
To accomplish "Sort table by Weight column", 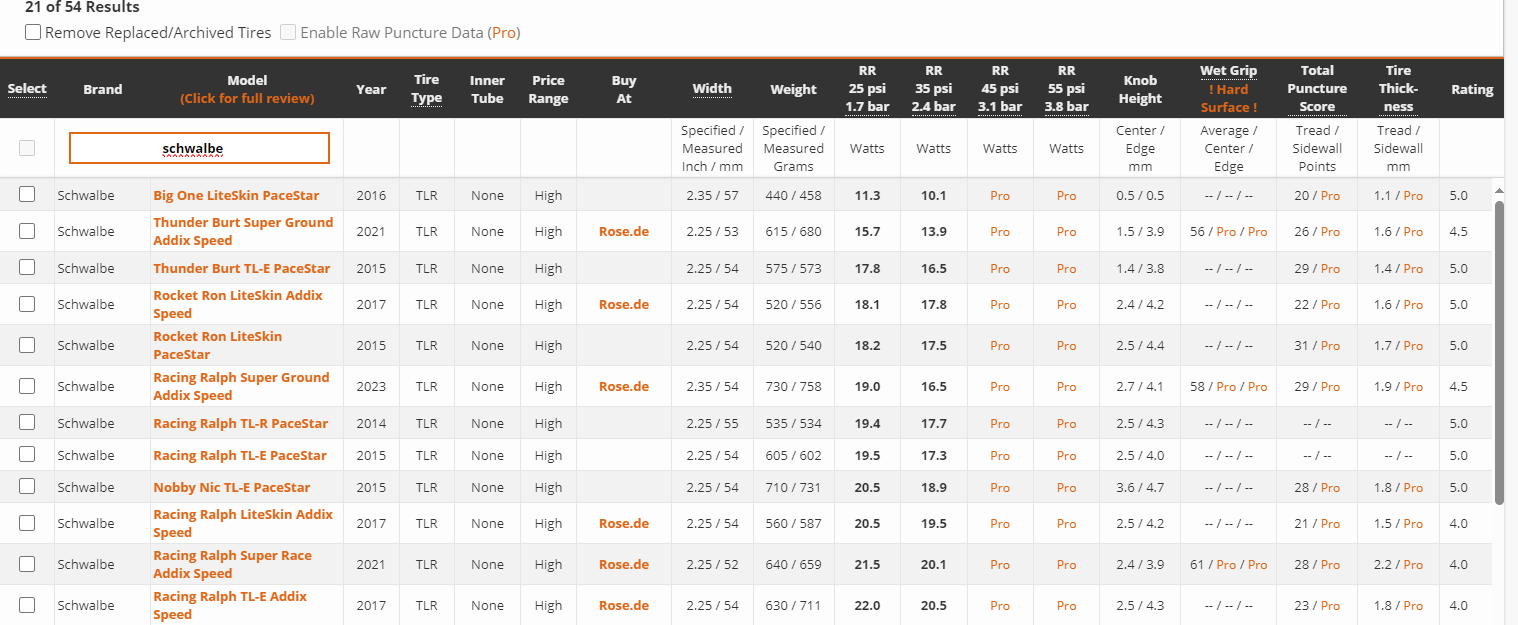I will pos(793,89).
